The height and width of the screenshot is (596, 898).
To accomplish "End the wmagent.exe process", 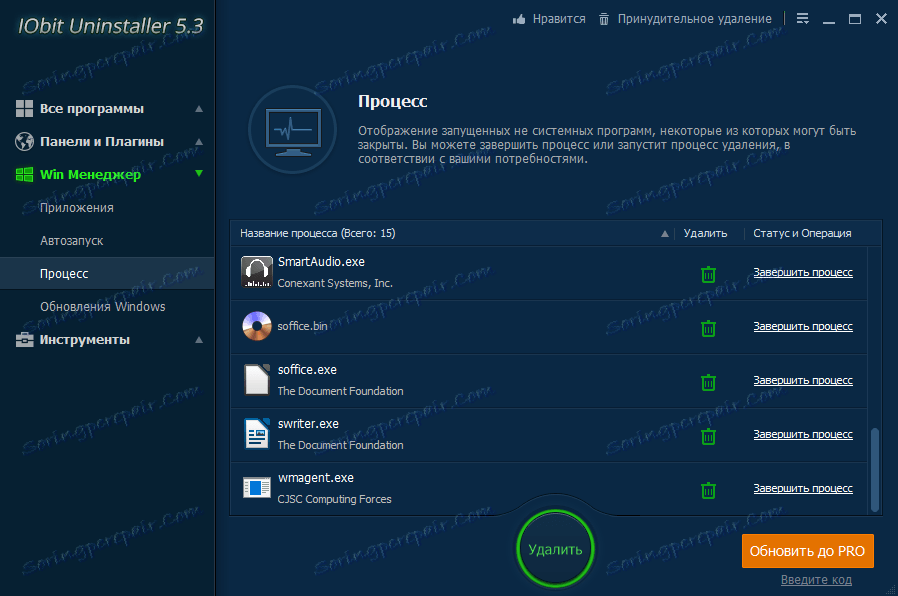I will click(802, 488).
